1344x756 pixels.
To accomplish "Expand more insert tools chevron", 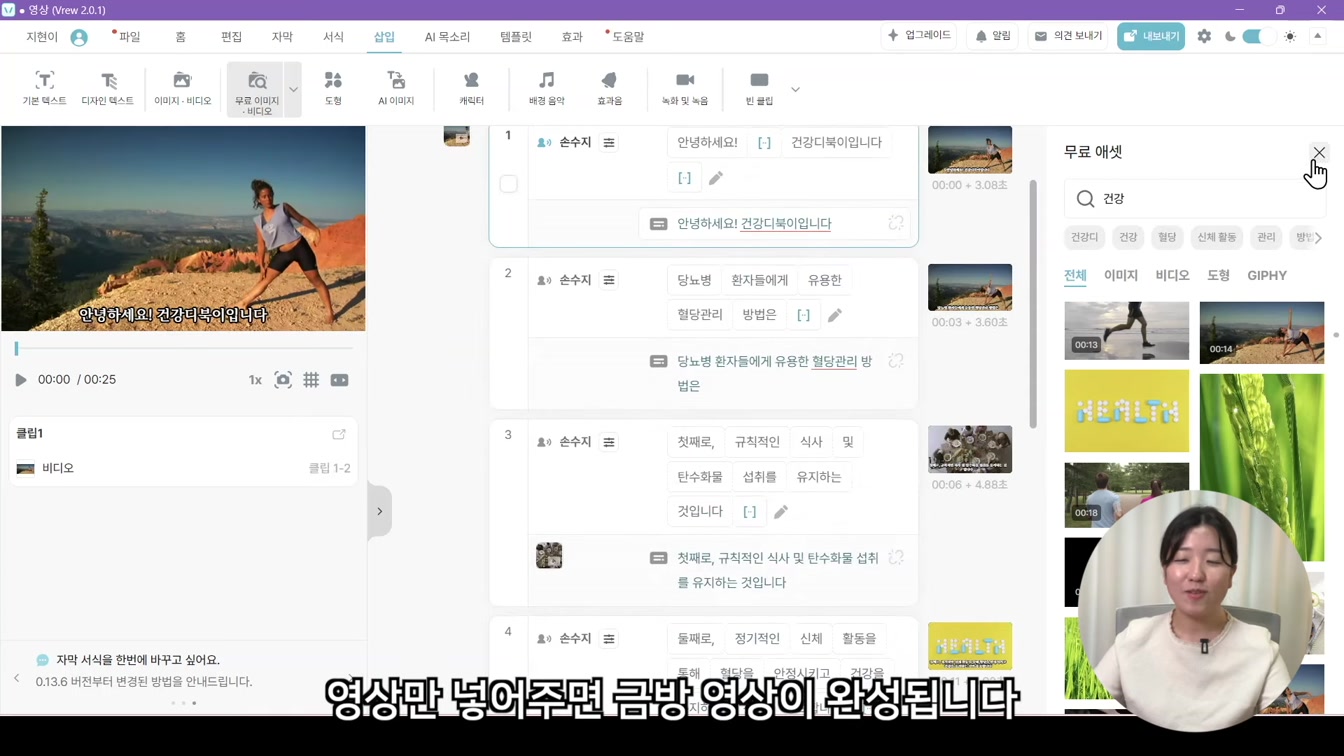I will (795, 90).
